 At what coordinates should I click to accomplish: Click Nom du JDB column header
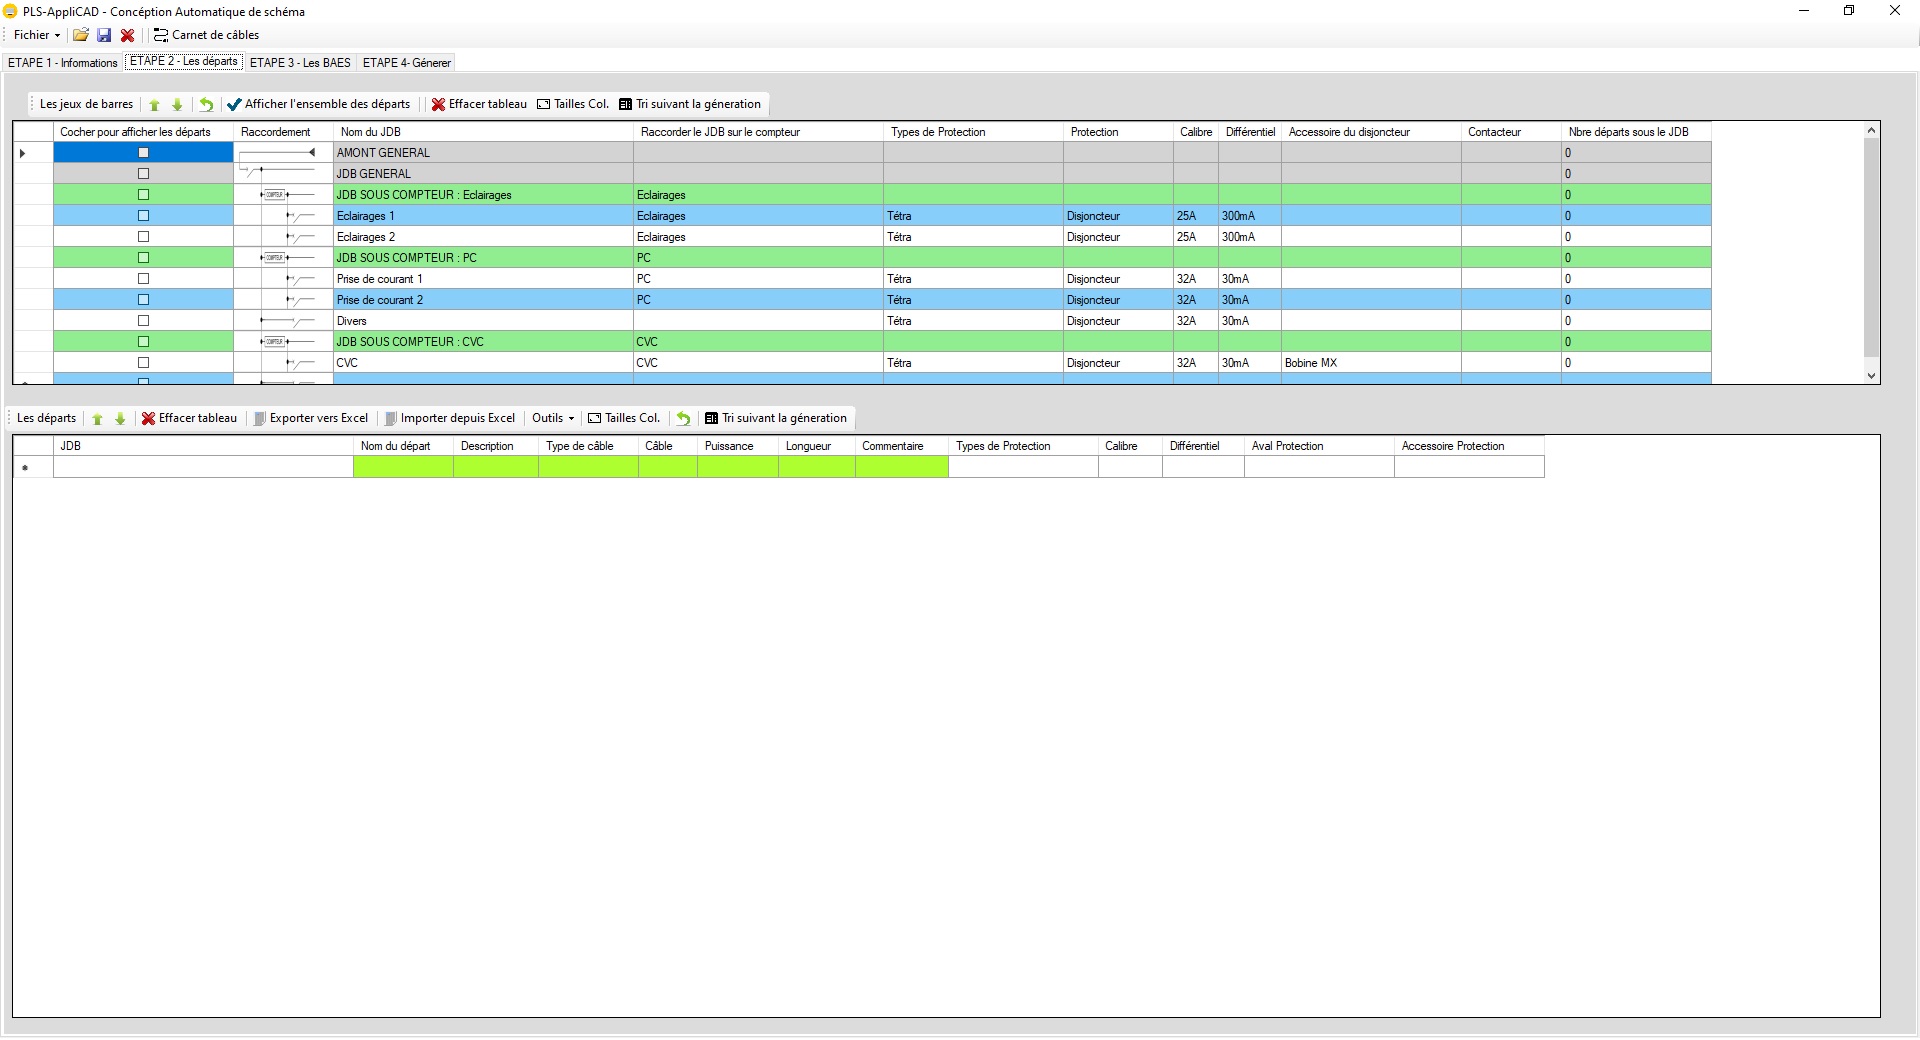tap(483, 132)
